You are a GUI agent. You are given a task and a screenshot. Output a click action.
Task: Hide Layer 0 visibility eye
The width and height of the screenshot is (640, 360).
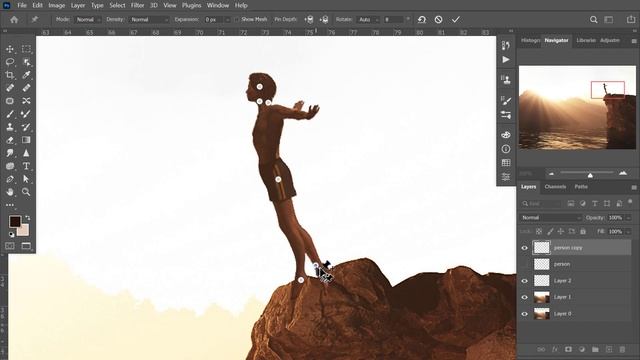pyautogui.click(x=524, y=314)
